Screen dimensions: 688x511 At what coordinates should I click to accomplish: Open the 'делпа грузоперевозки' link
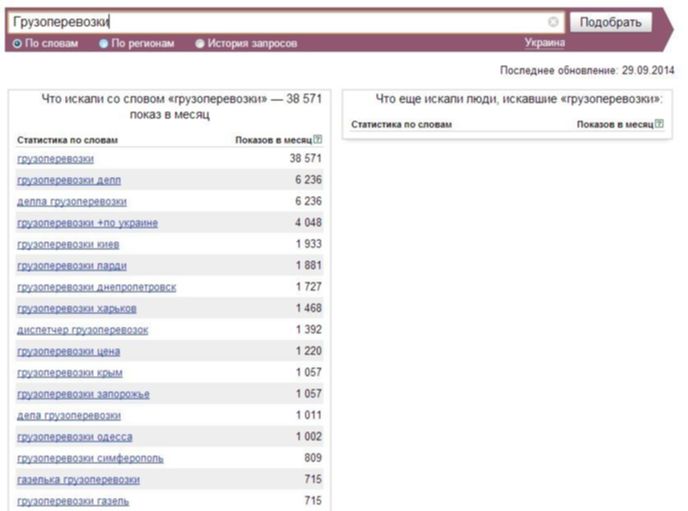pos(72,202)
